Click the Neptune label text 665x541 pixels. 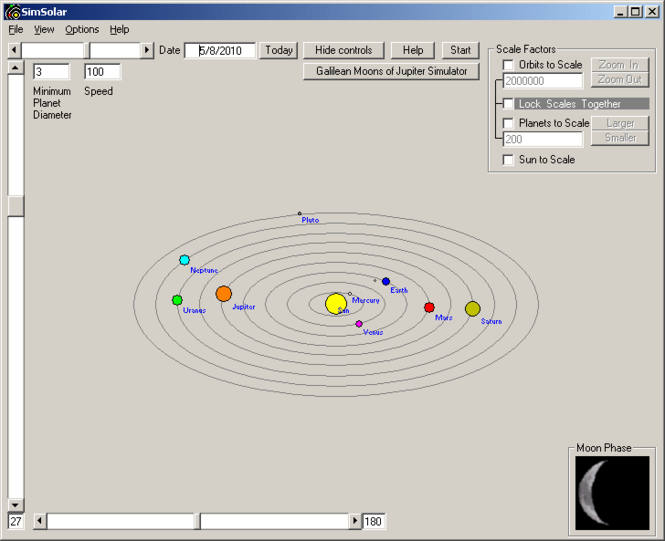pyautogui.click(x=204, y=270)
